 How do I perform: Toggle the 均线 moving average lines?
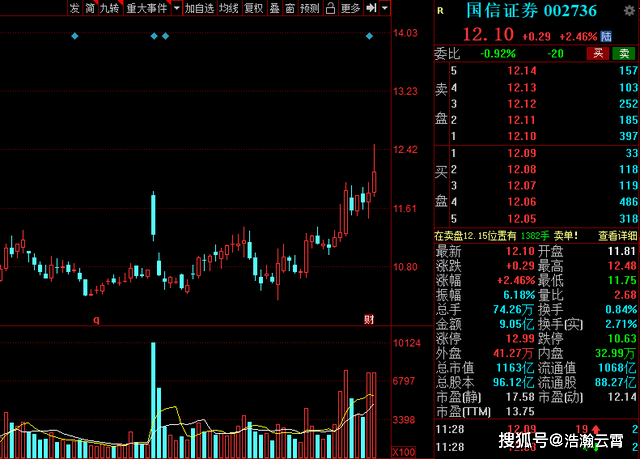[x=229, y=8]
